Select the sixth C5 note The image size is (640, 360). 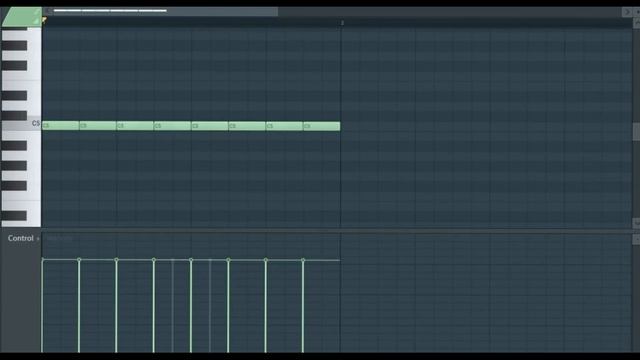247,126
